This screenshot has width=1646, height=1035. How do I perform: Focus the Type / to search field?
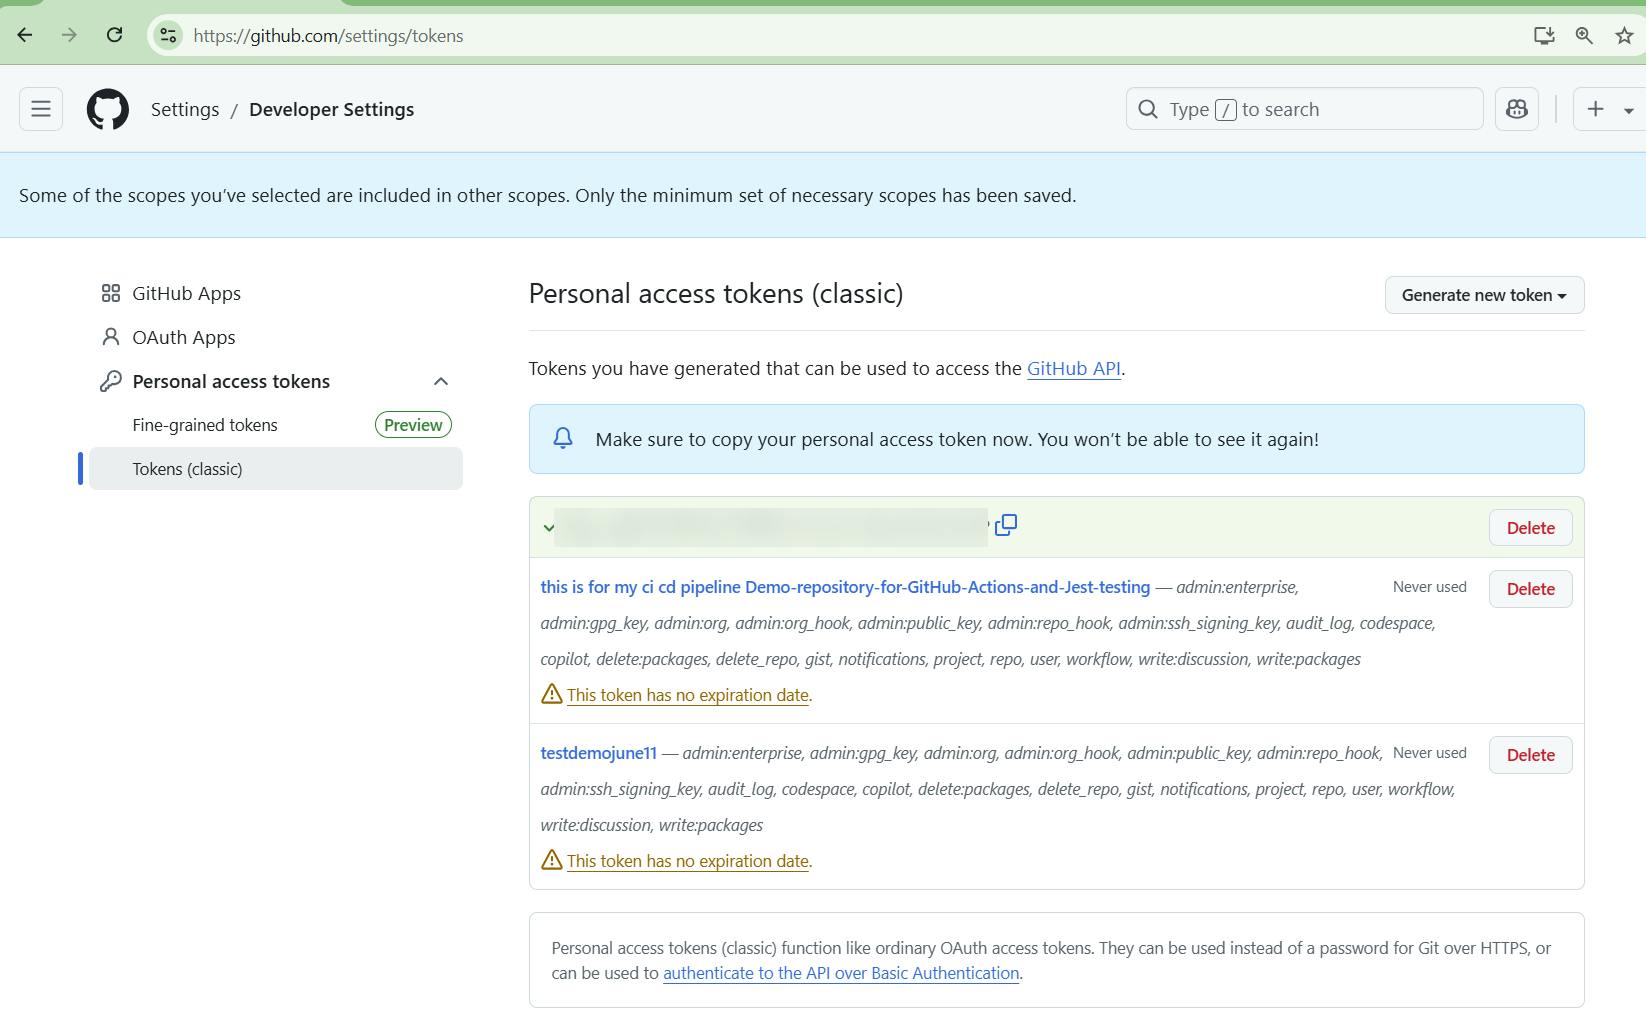[1304, 109]
